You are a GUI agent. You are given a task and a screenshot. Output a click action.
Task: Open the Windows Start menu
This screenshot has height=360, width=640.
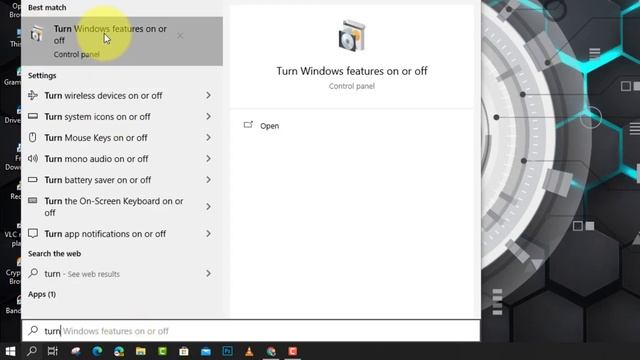click(10, 351)
